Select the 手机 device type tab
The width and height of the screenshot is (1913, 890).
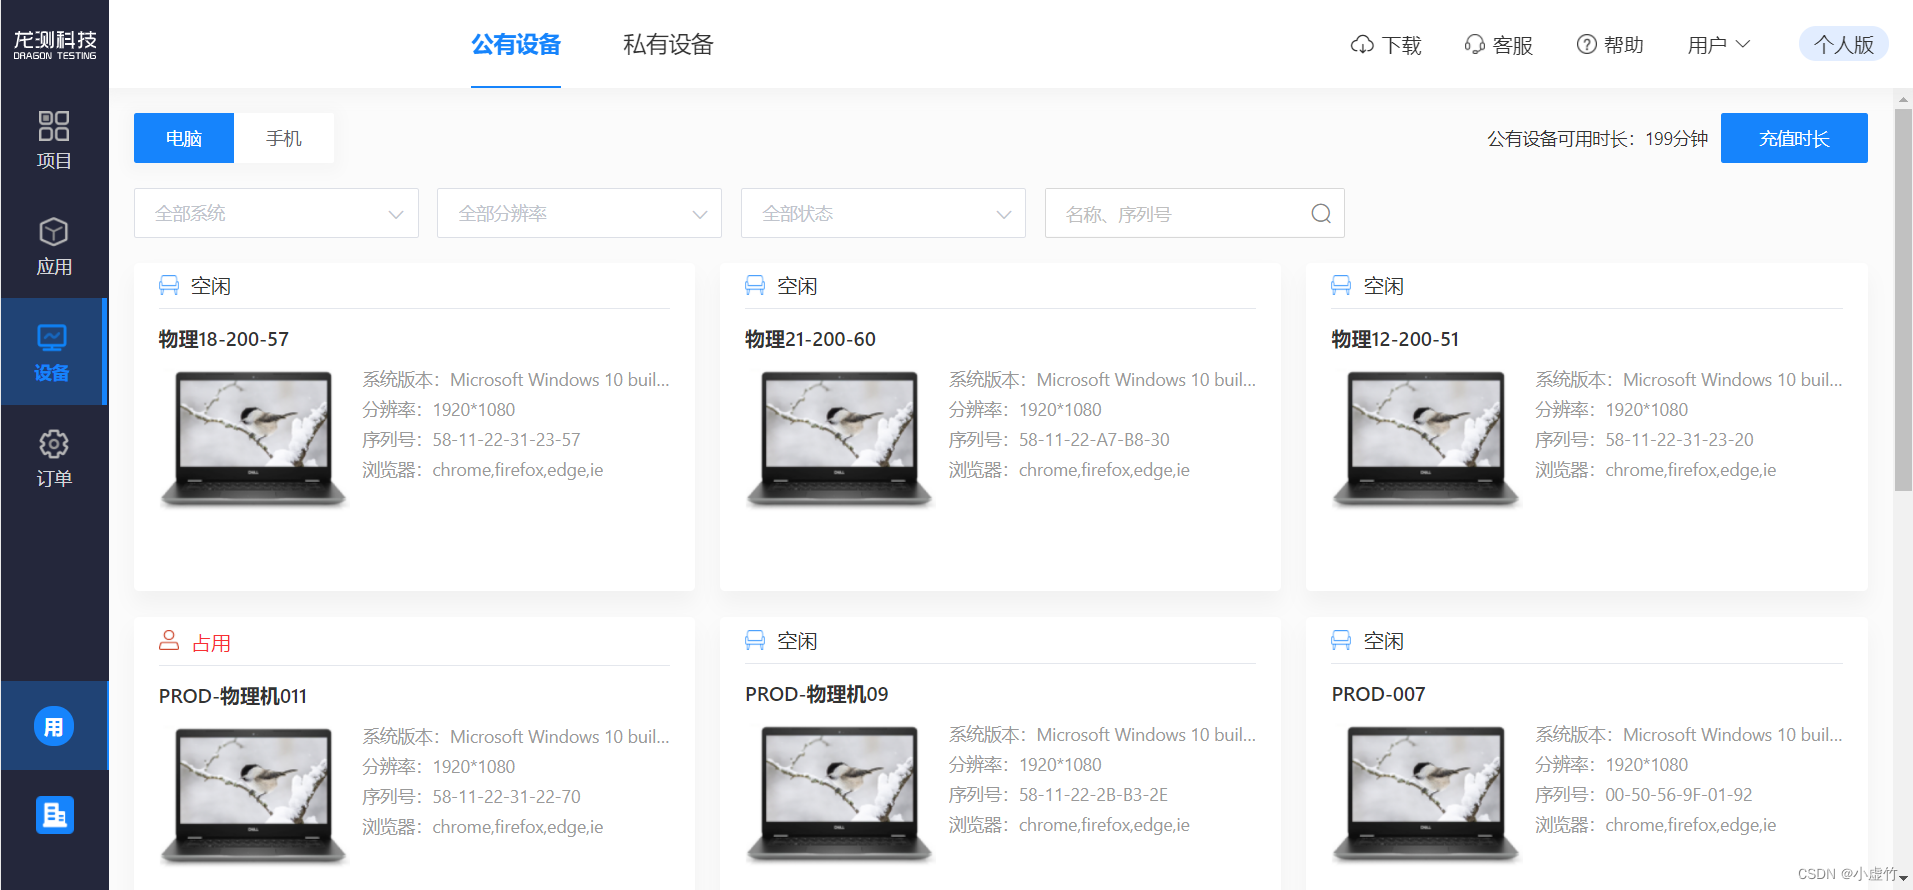pyautogui.click(x=284, y=138)
